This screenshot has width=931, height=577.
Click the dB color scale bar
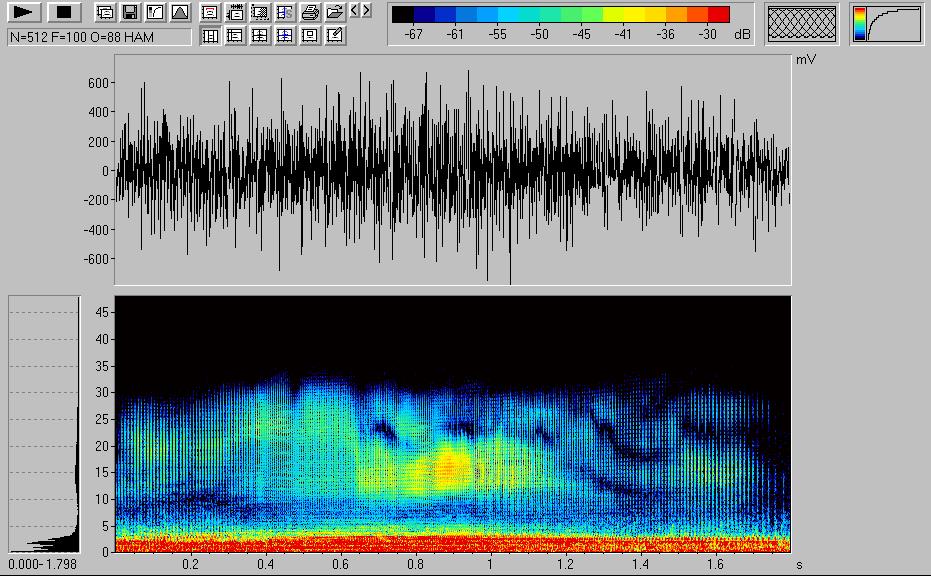559,15
